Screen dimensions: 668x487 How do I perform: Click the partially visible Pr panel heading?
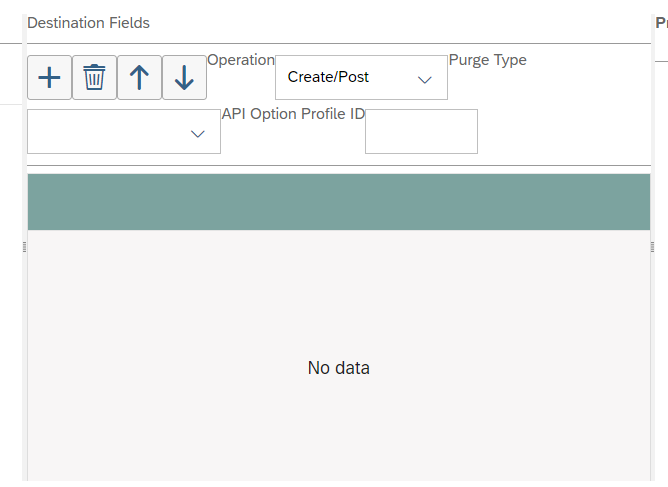pyautogui.click(x=662, y=23)
